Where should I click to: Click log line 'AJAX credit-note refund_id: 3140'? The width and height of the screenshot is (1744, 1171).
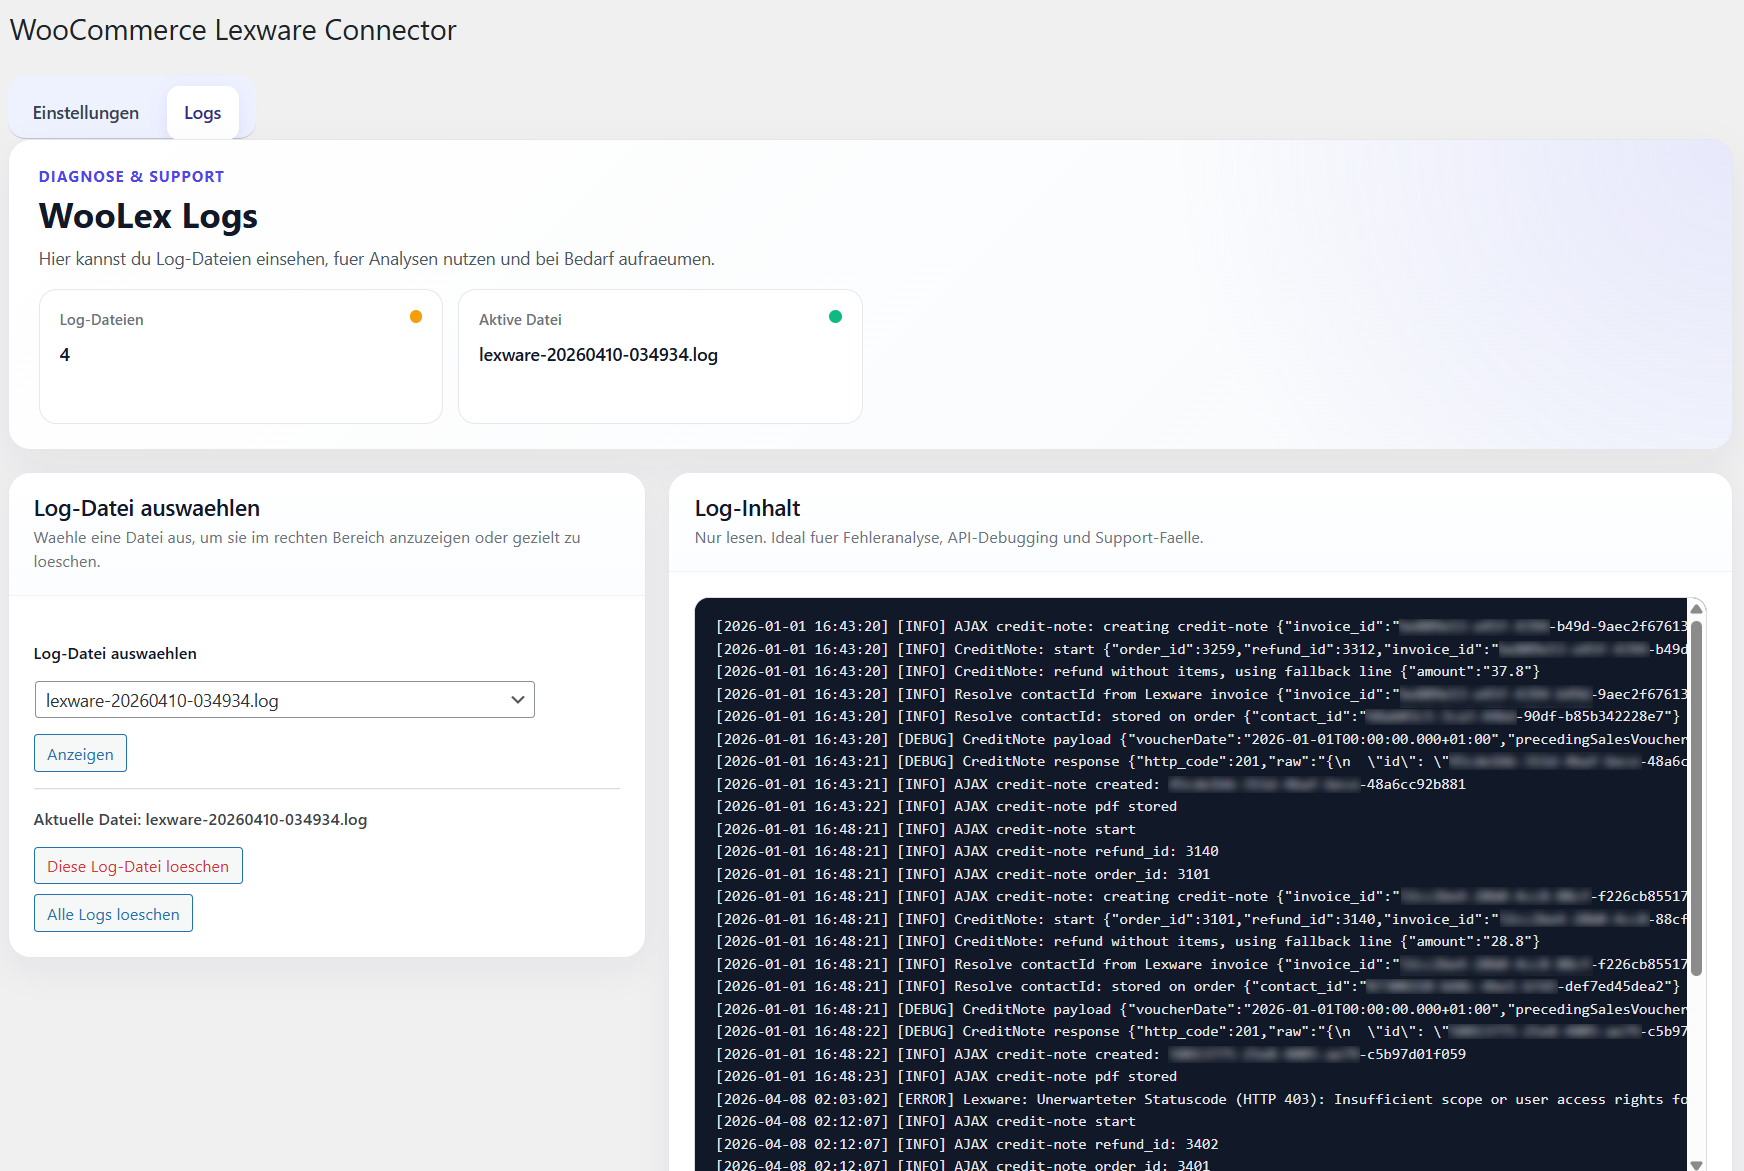(967, 852)
